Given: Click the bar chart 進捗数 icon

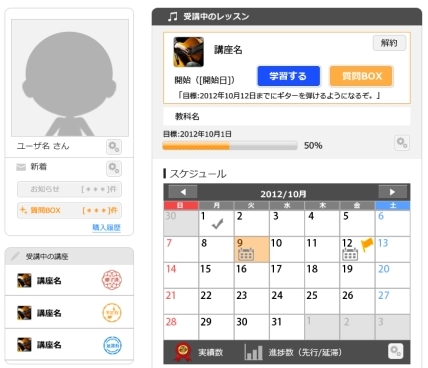Looking at the screenshot, I should [253, 352].
